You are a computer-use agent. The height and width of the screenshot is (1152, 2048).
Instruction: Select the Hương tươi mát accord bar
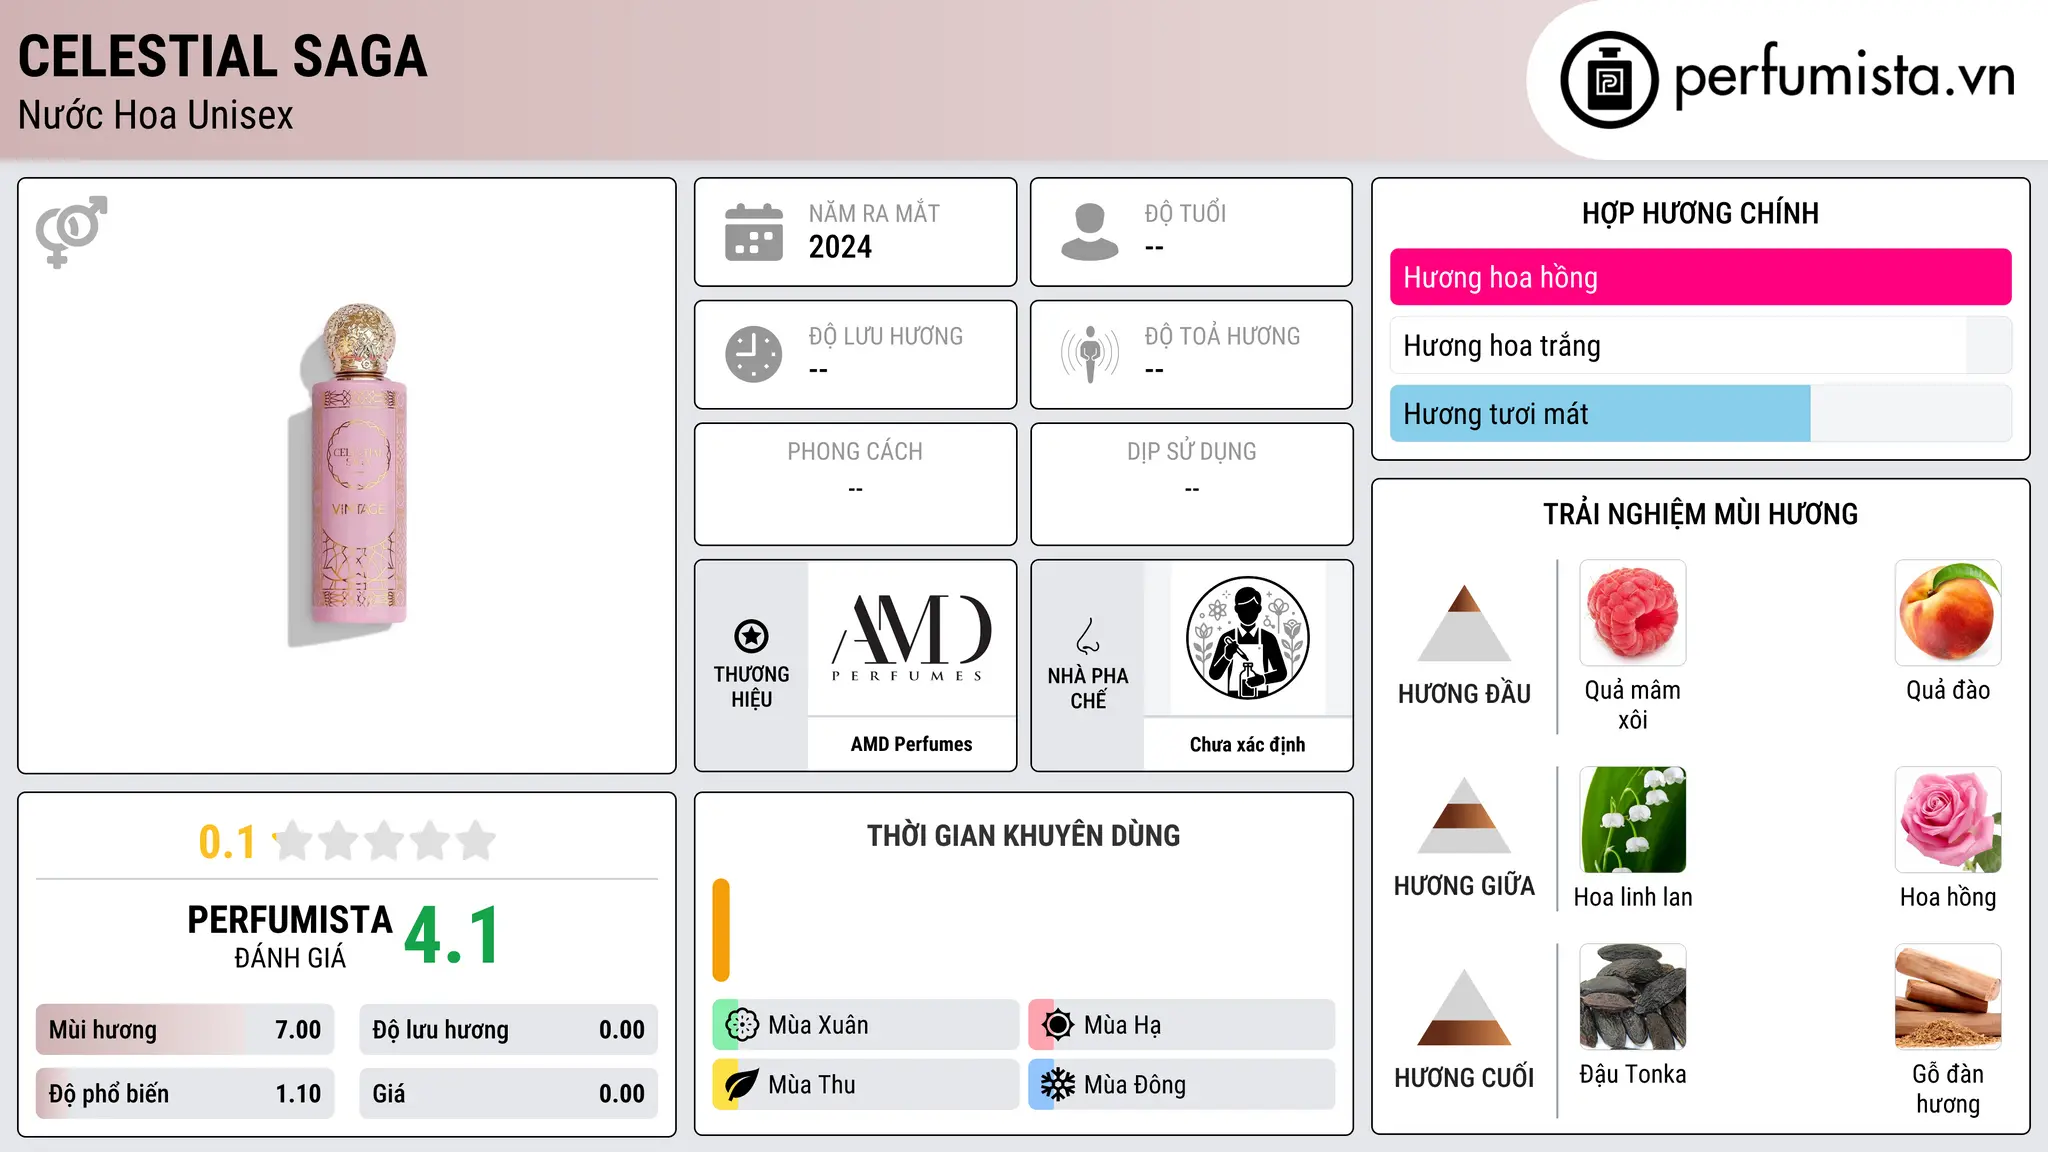point(1700,413)
